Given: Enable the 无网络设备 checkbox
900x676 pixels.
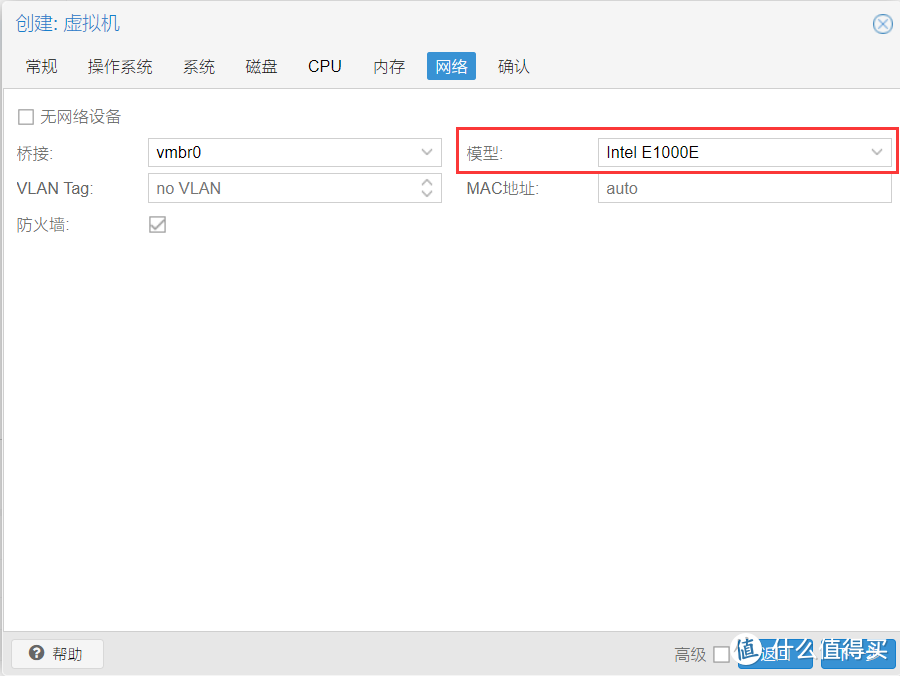Looking at the screenshot, I should point(26,117).
